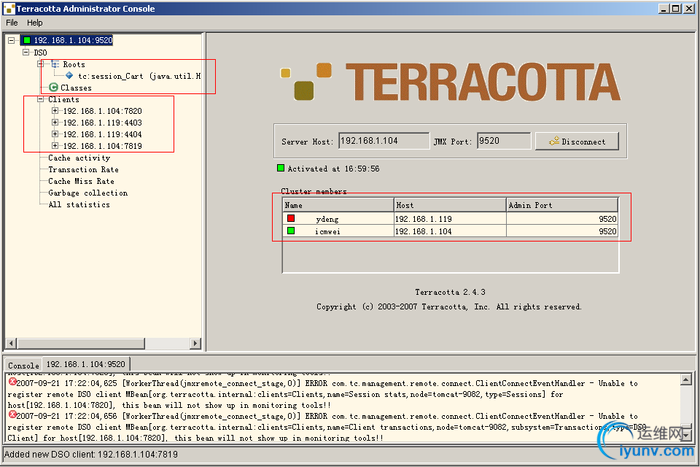Click the blue diamond icon of tc:session_Cart
700x467 pixels.
[x=69, y=76]
